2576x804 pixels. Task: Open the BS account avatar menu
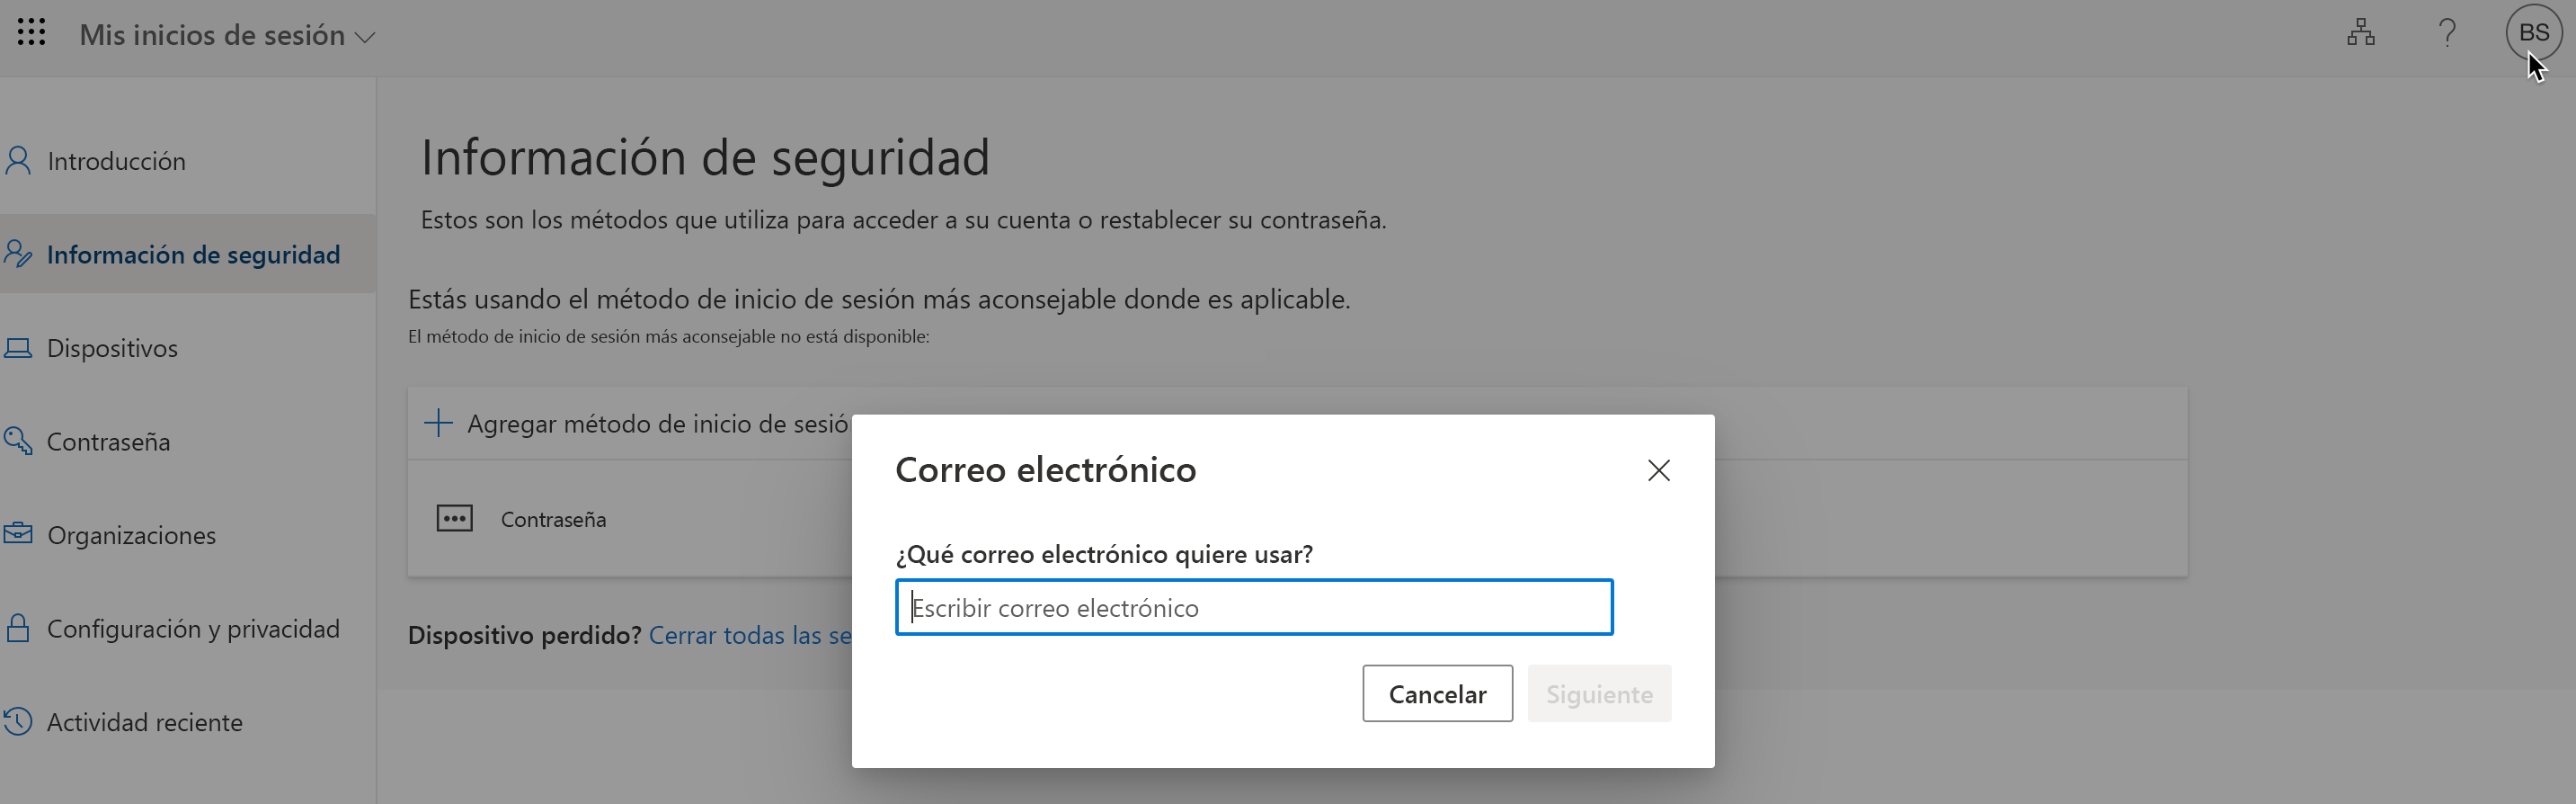[2534, 31]
